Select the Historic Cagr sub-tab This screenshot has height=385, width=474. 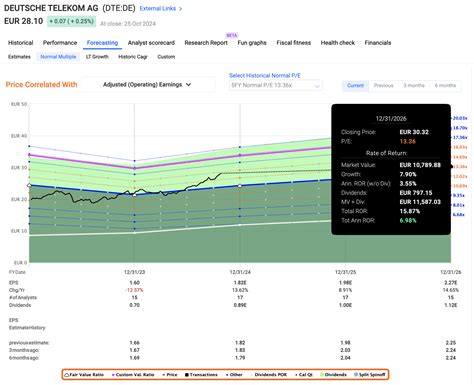point(133,57)
